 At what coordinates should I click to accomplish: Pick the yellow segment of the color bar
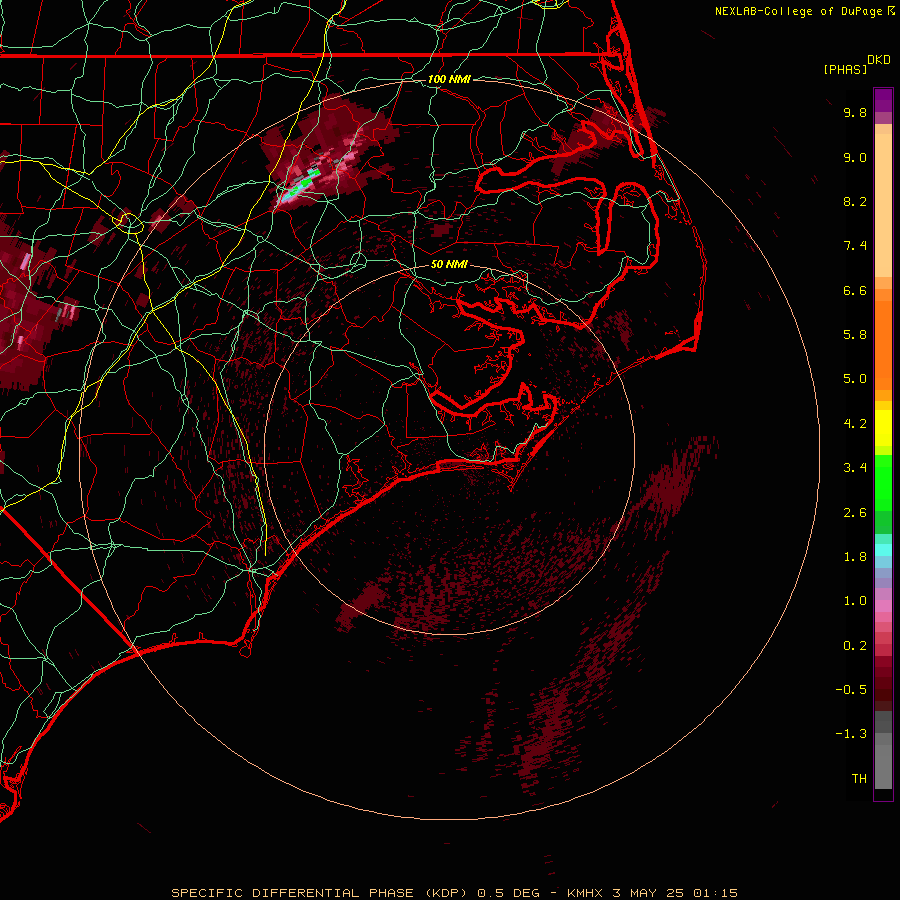[x=883, y=428]
